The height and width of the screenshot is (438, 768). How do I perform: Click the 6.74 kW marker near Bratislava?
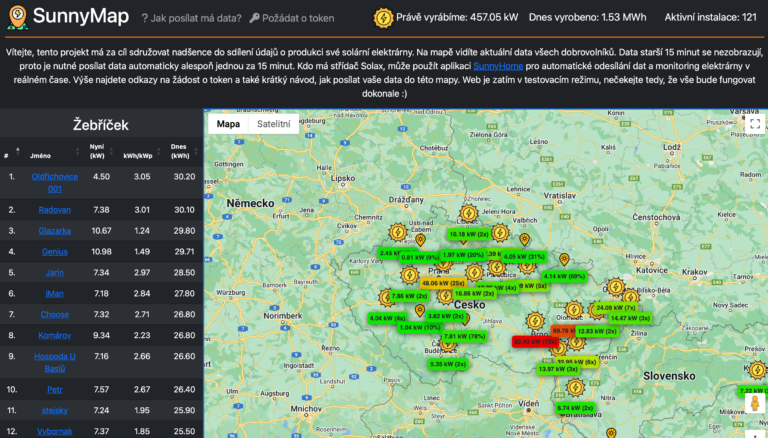coord(575,407)
